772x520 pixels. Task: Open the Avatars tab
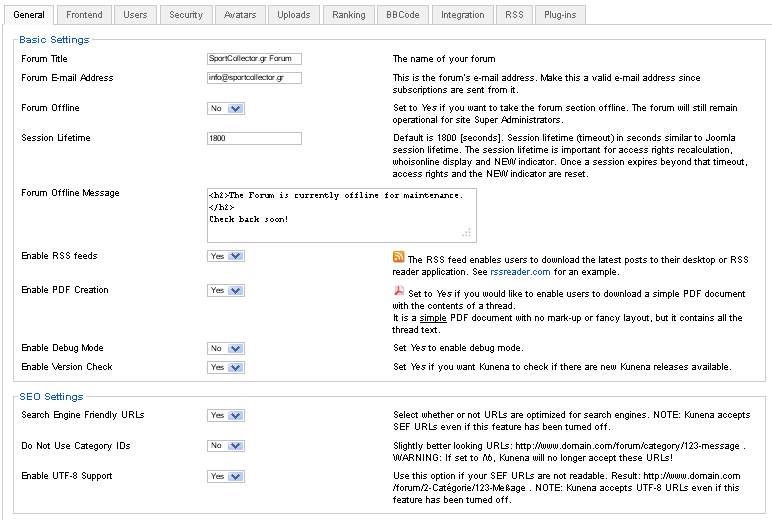click(240, 15)
